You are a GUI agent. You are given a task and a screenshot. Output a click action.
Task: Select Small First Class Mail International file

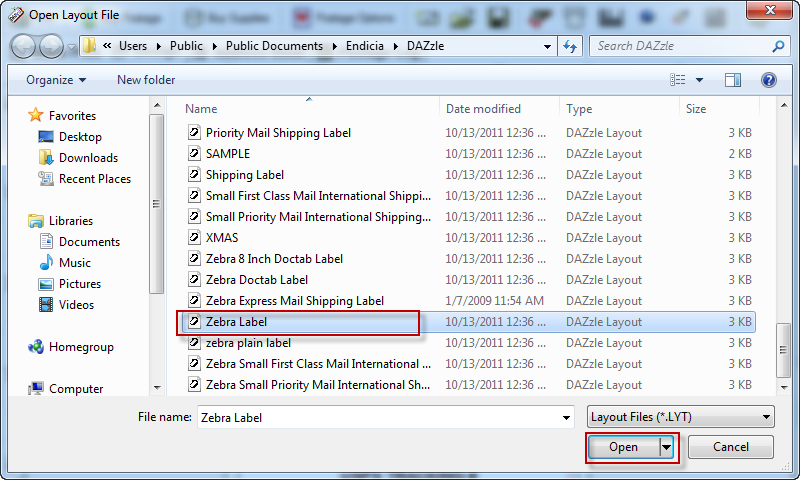click(318, 196)
